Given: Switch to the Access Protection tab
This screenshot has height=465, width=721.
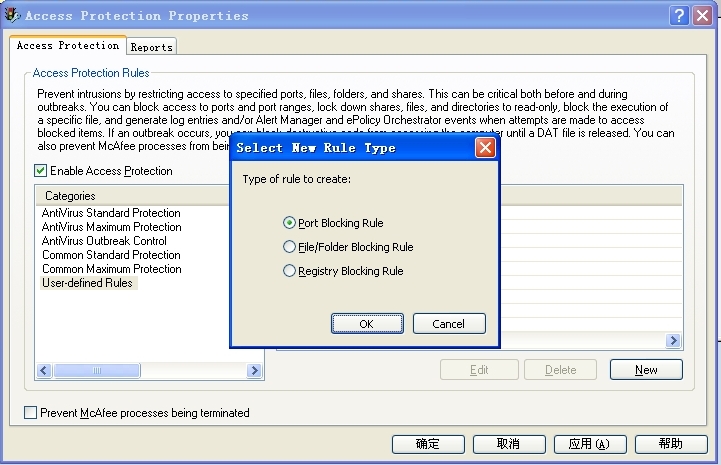Looking at the screenshot, I should 68,46.
